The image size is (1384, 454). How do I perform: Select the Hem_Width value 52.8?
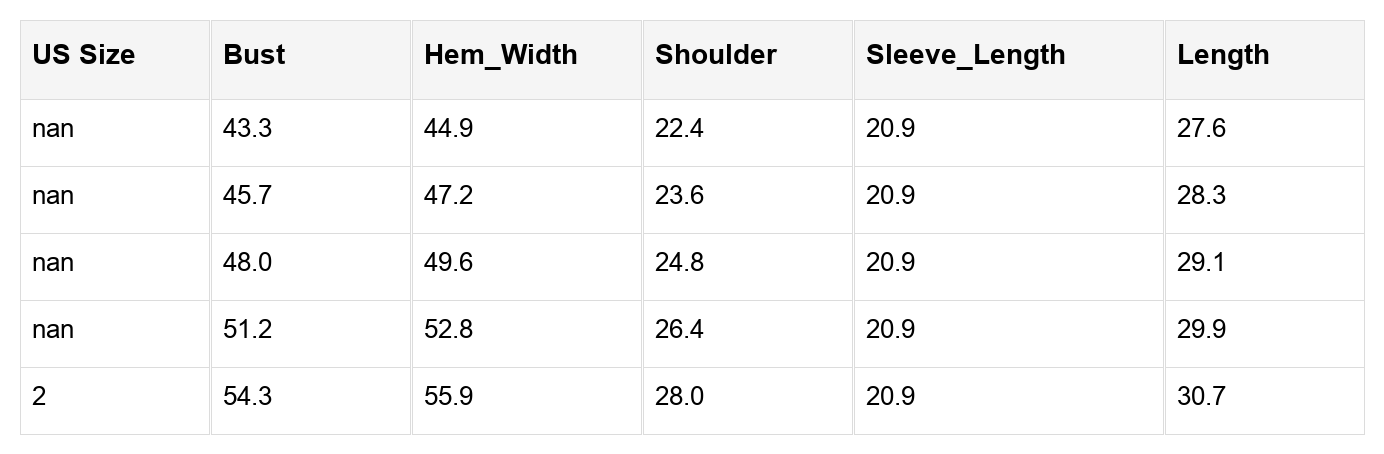point(448,330)
